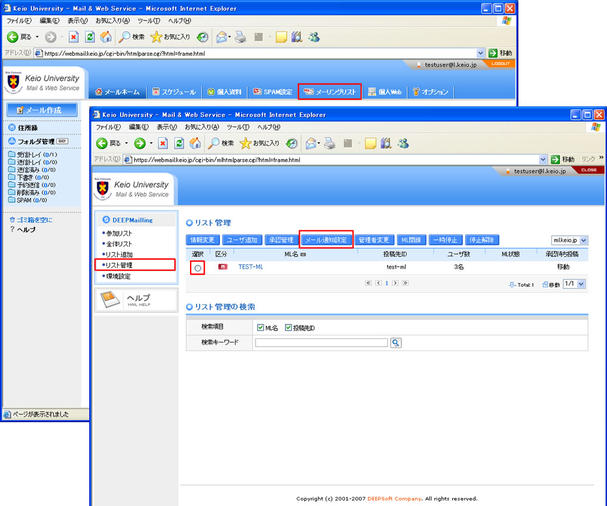This screenshot has height=506, width=607.
Task: Click the search magnifier icon beside keyword field
Action: tap(396, 342)
